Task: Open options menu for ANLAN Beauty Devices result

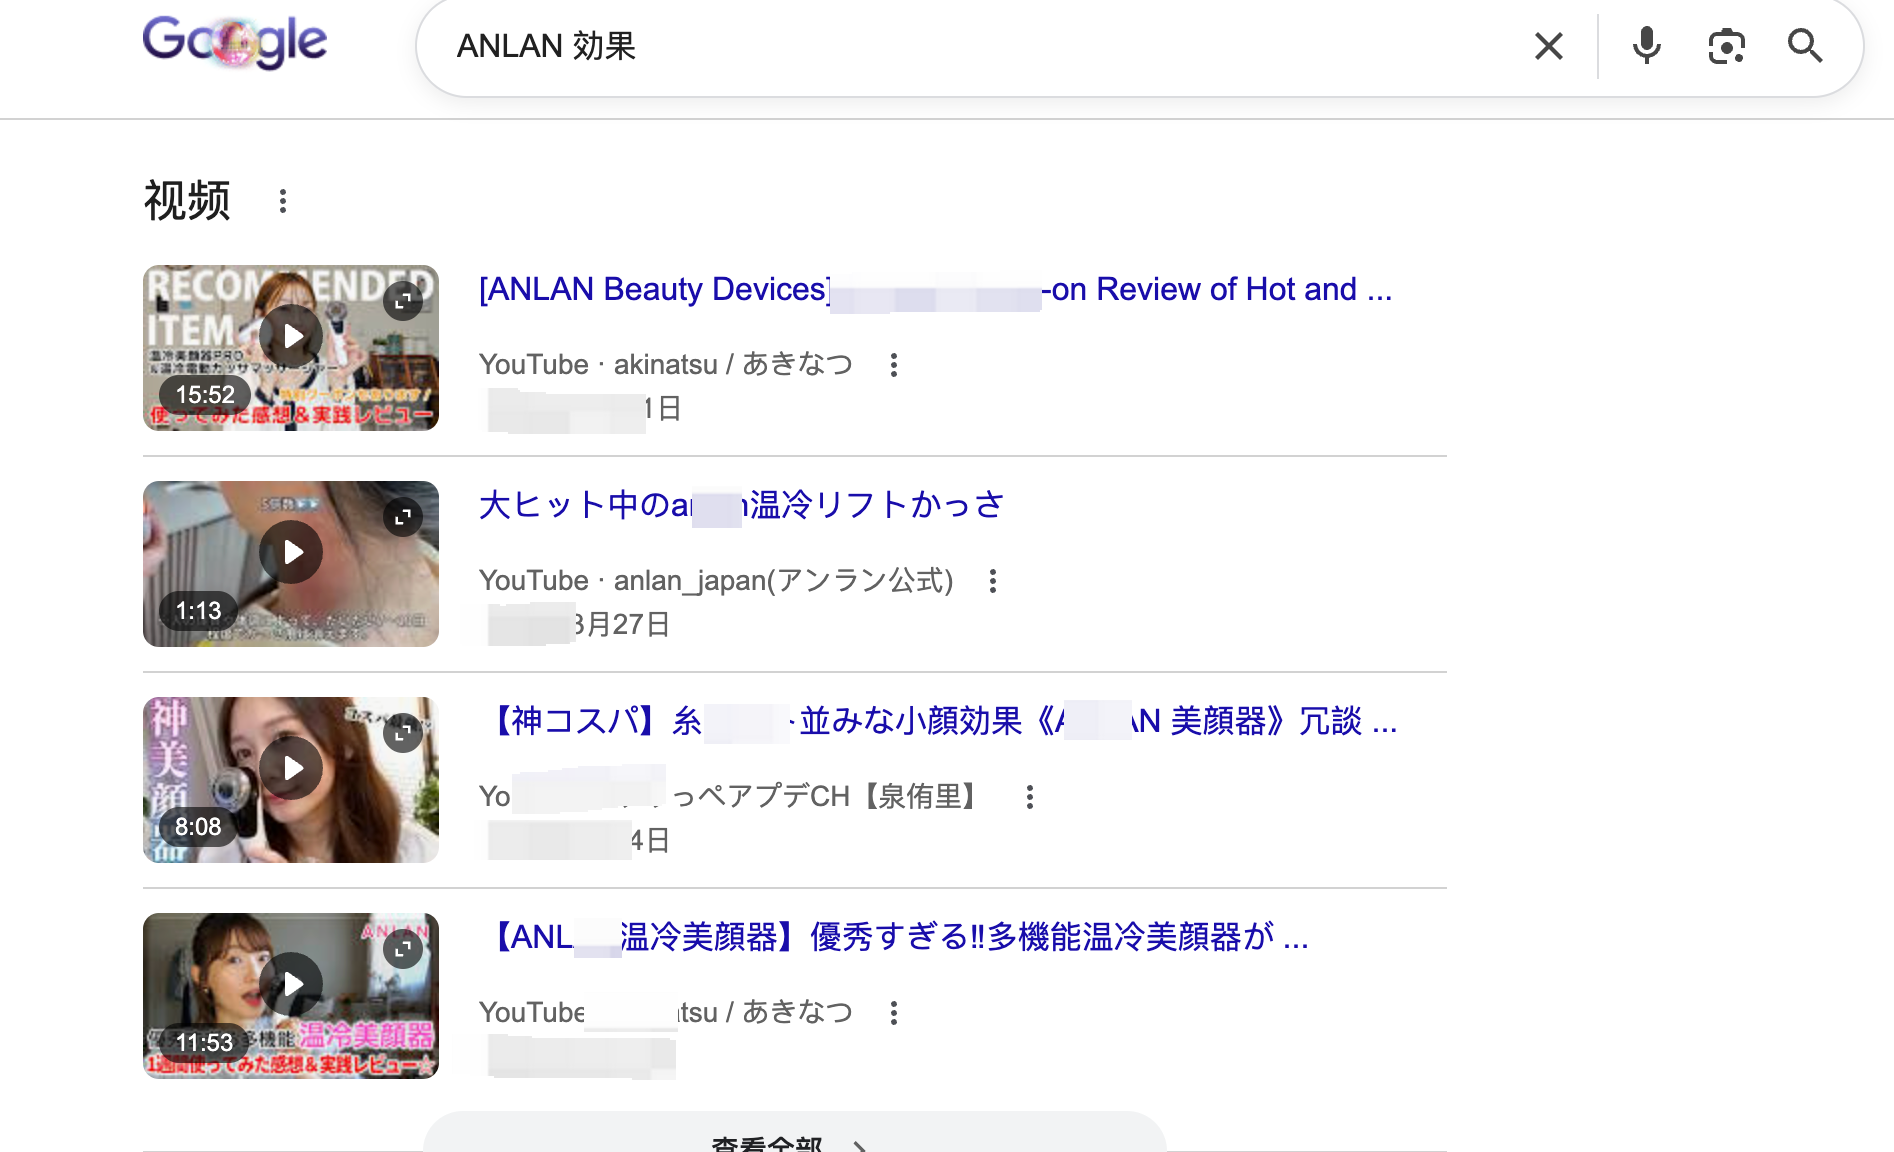Action: pyautogui.click(x=894, y=365)
